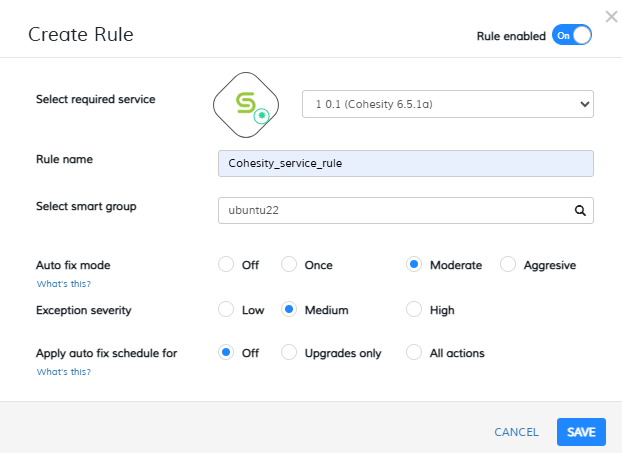Open What's this link under Auto fix mode

point(63,285)
